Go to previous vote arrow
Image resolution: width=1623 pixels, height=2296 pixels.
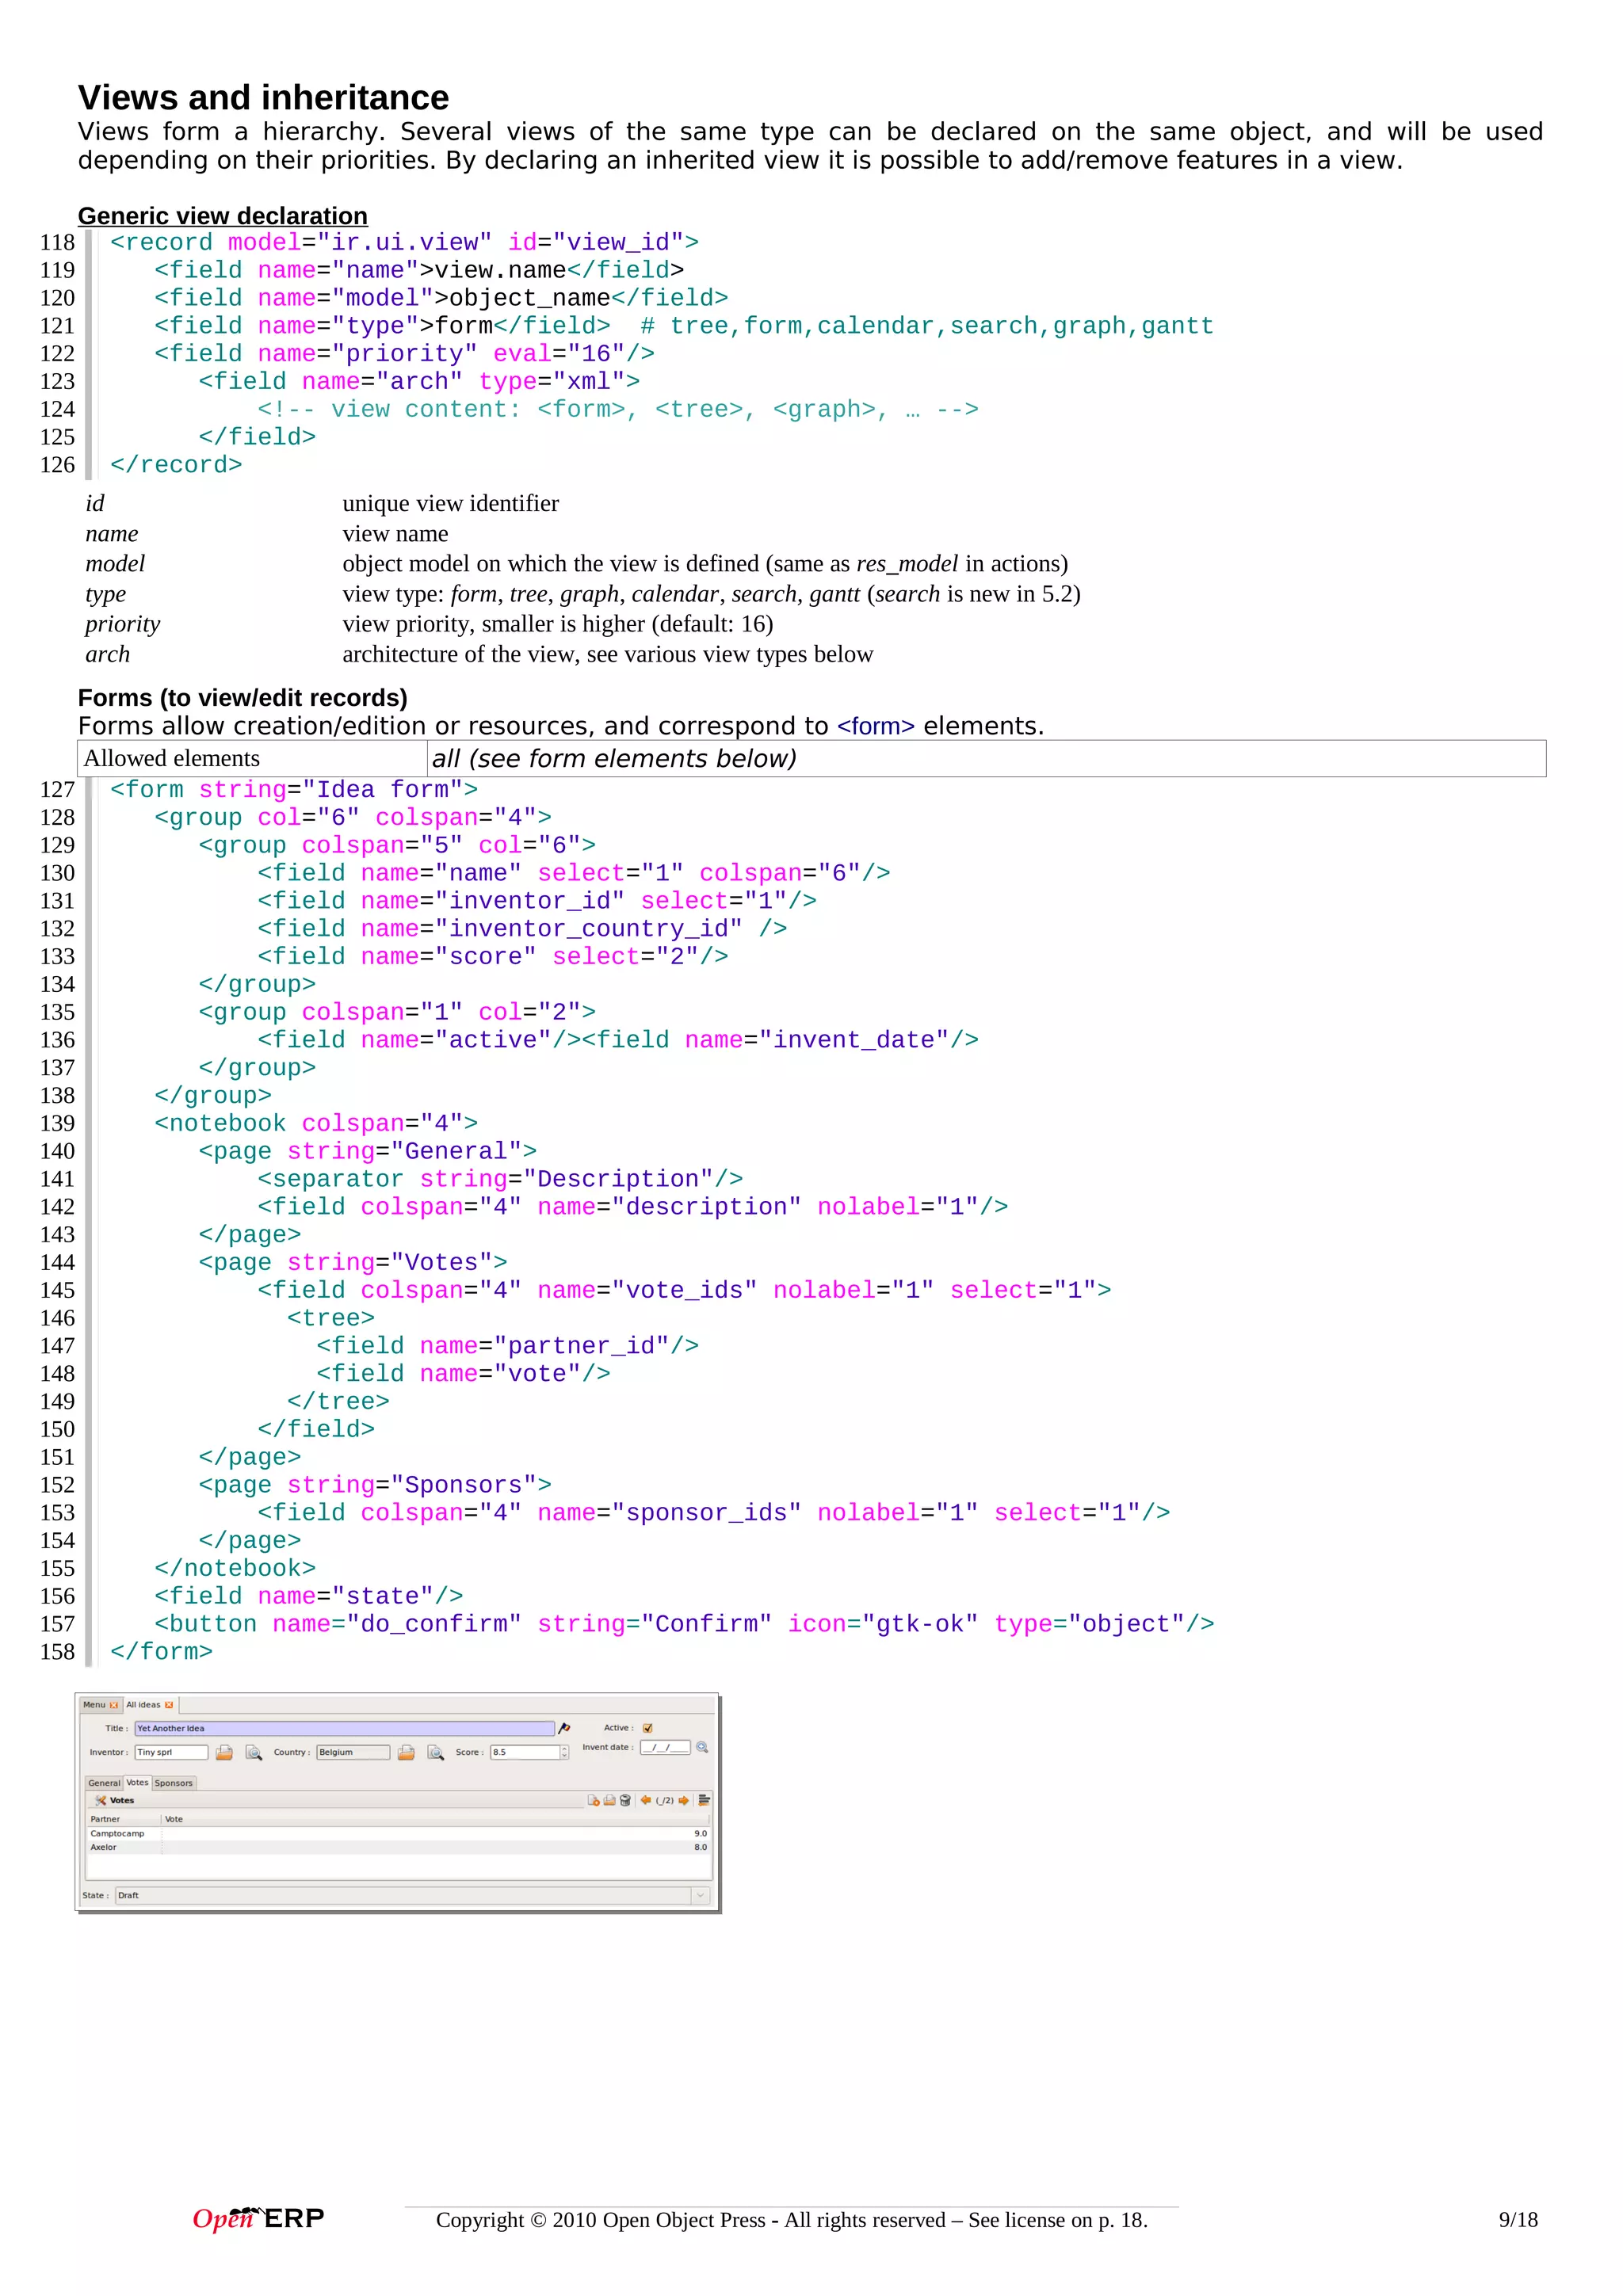(x=645, y=1800)
